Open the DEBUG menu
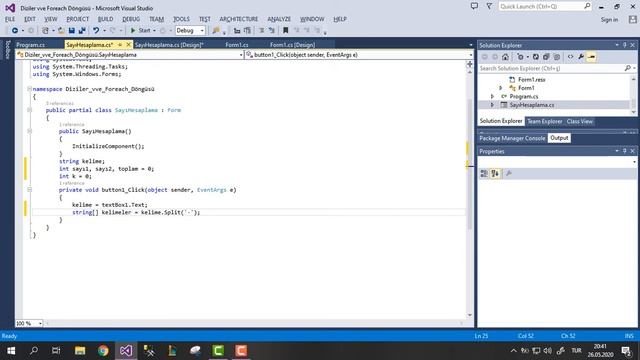This screenshot has width=640, height=360. point(131,19)
